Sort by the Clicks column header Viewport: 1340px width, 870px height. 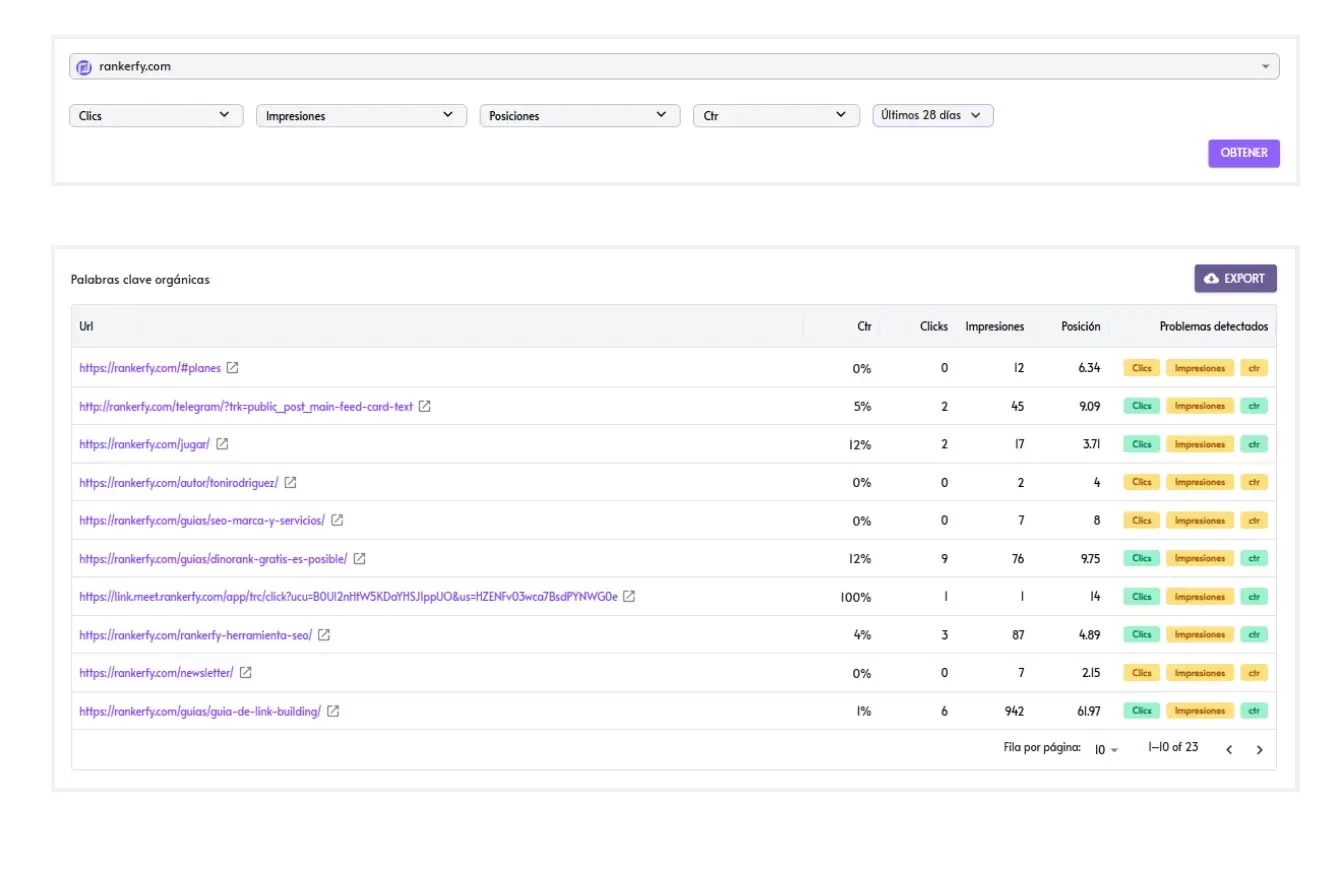[x=934, y=326]
